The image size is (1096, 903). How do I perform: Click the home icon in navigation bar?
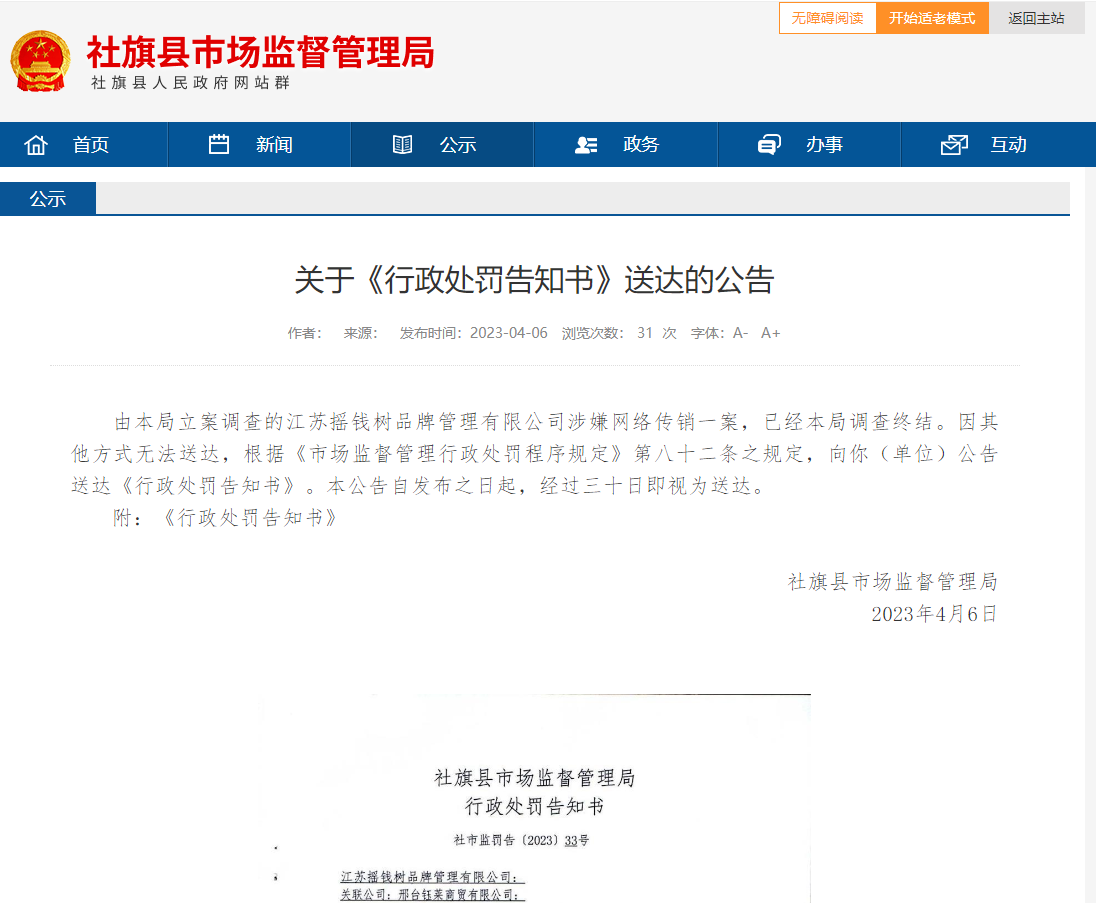point(36,145)
